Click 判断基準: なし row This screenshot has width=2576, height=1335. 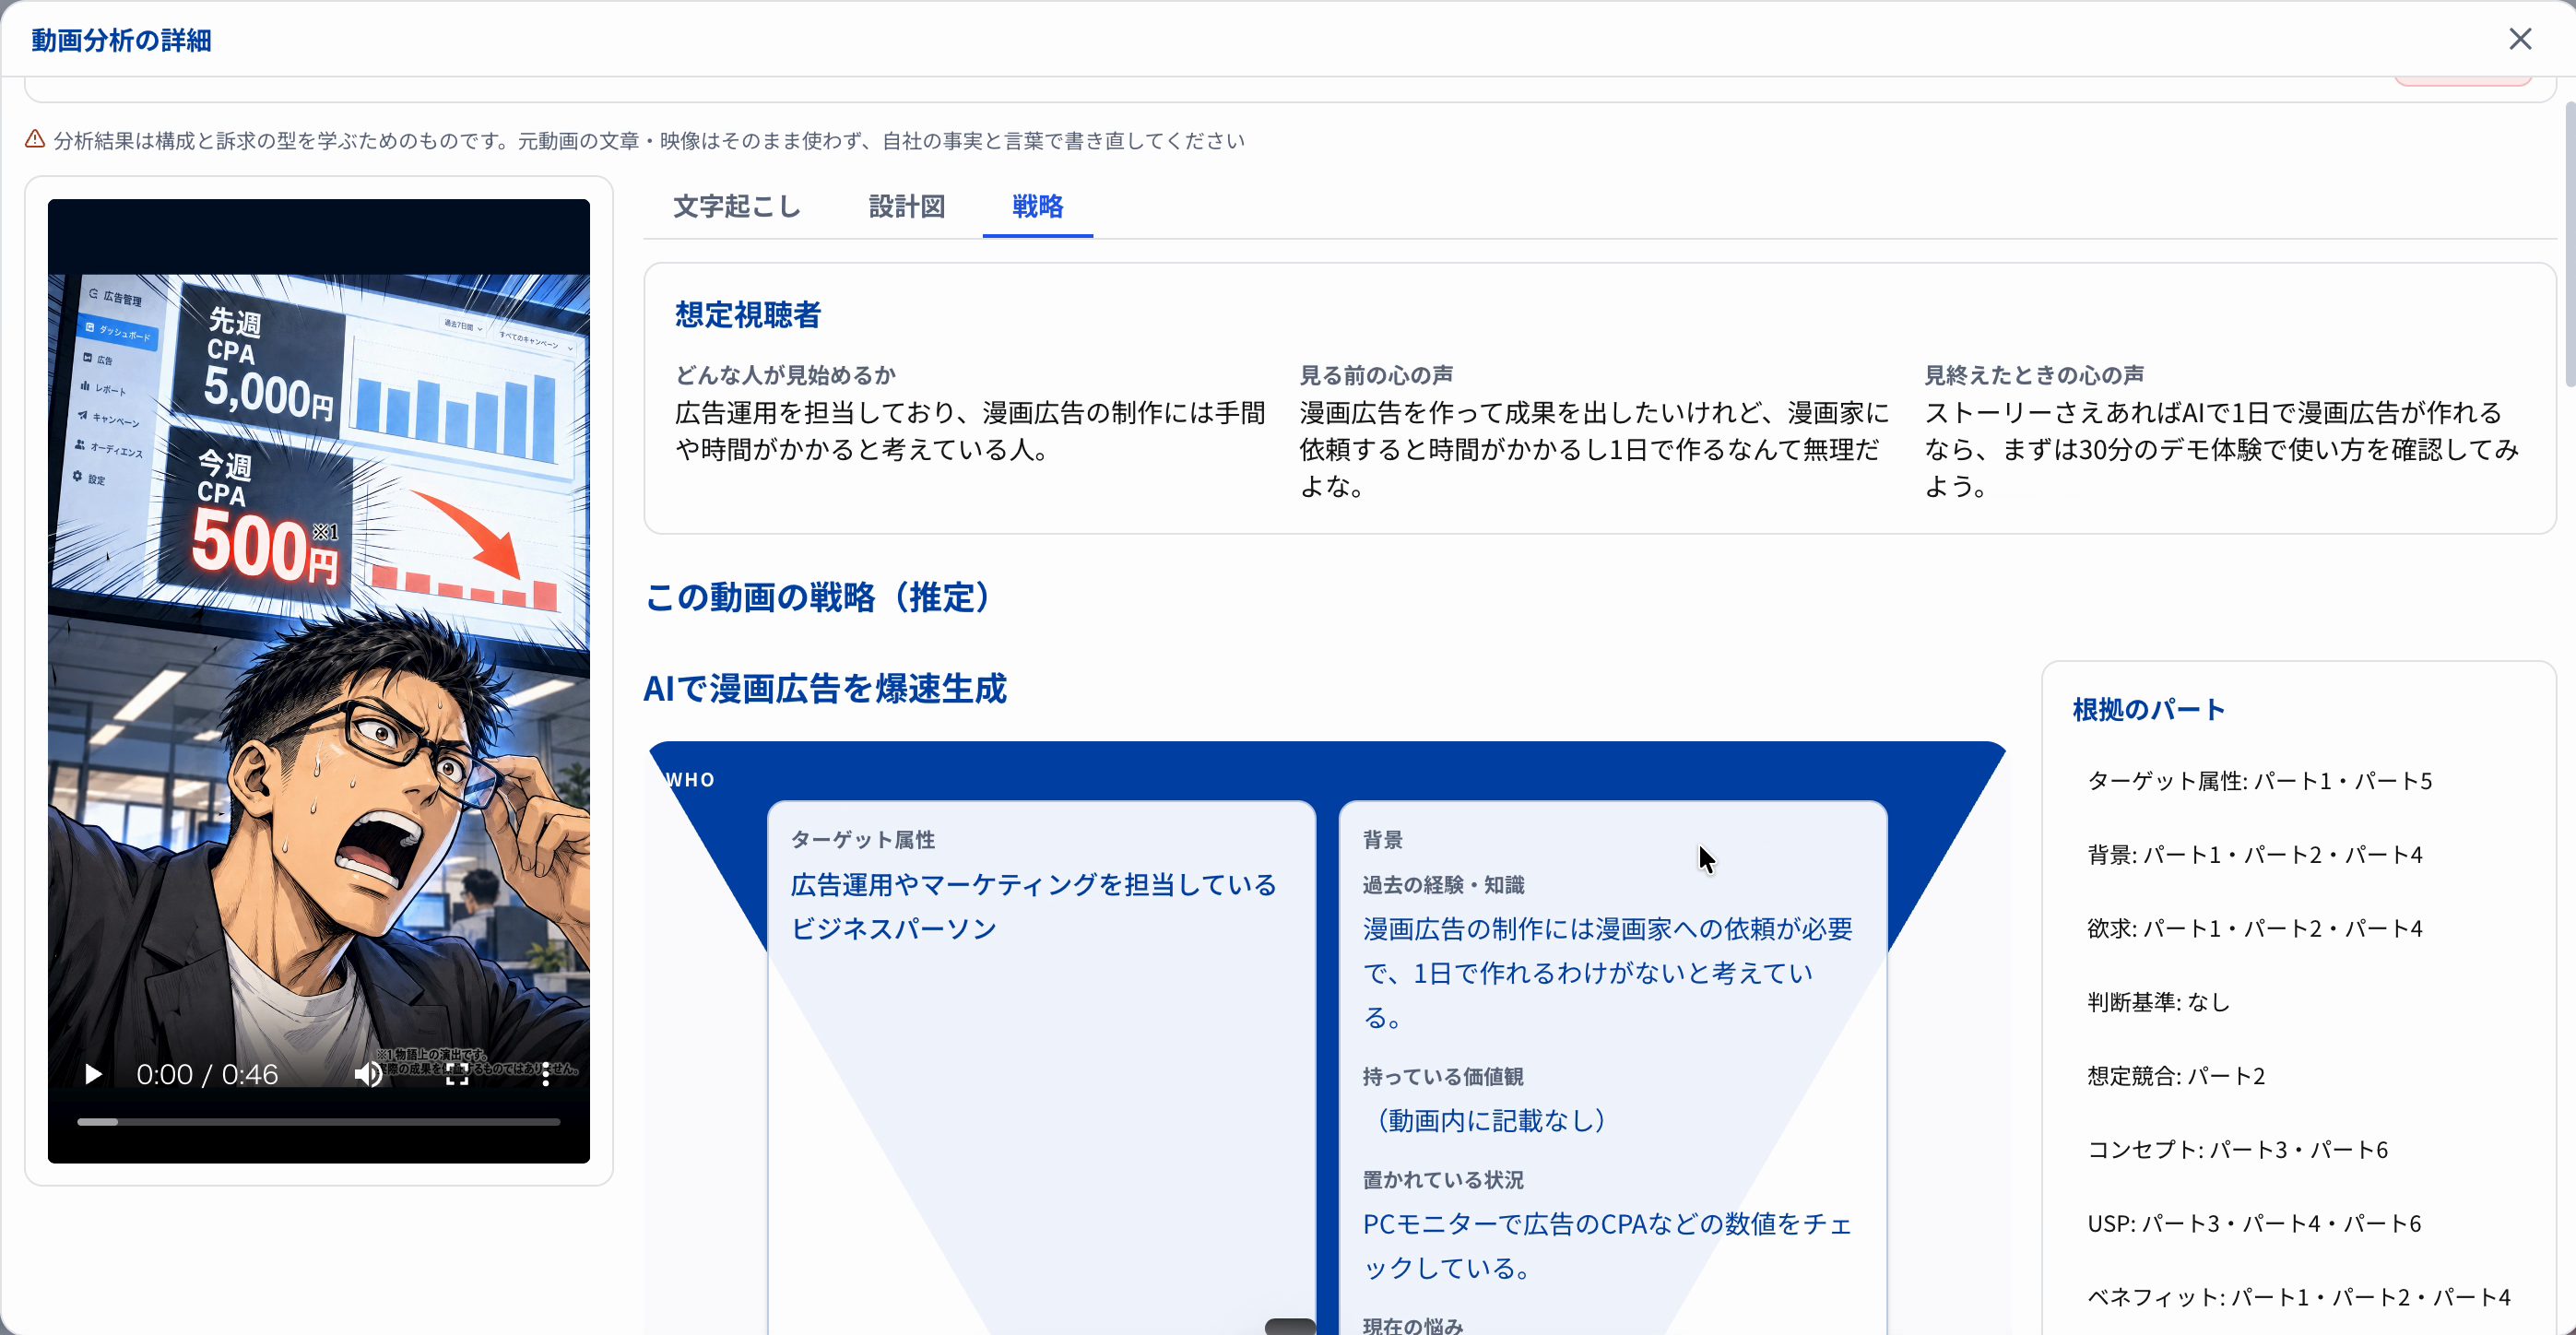click(x=2159, y=1003)
